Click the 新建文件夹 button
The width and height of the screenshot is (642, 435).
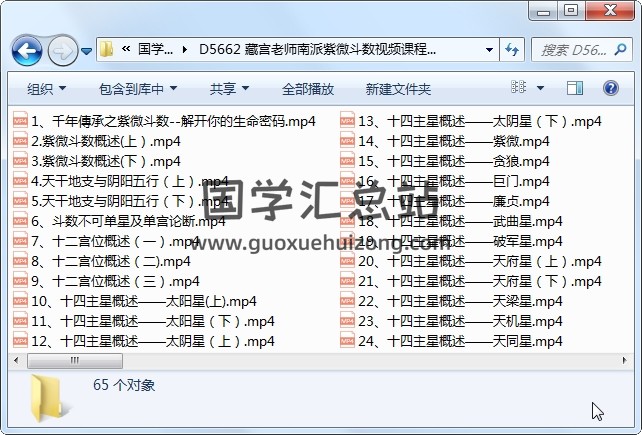(398, 89)
